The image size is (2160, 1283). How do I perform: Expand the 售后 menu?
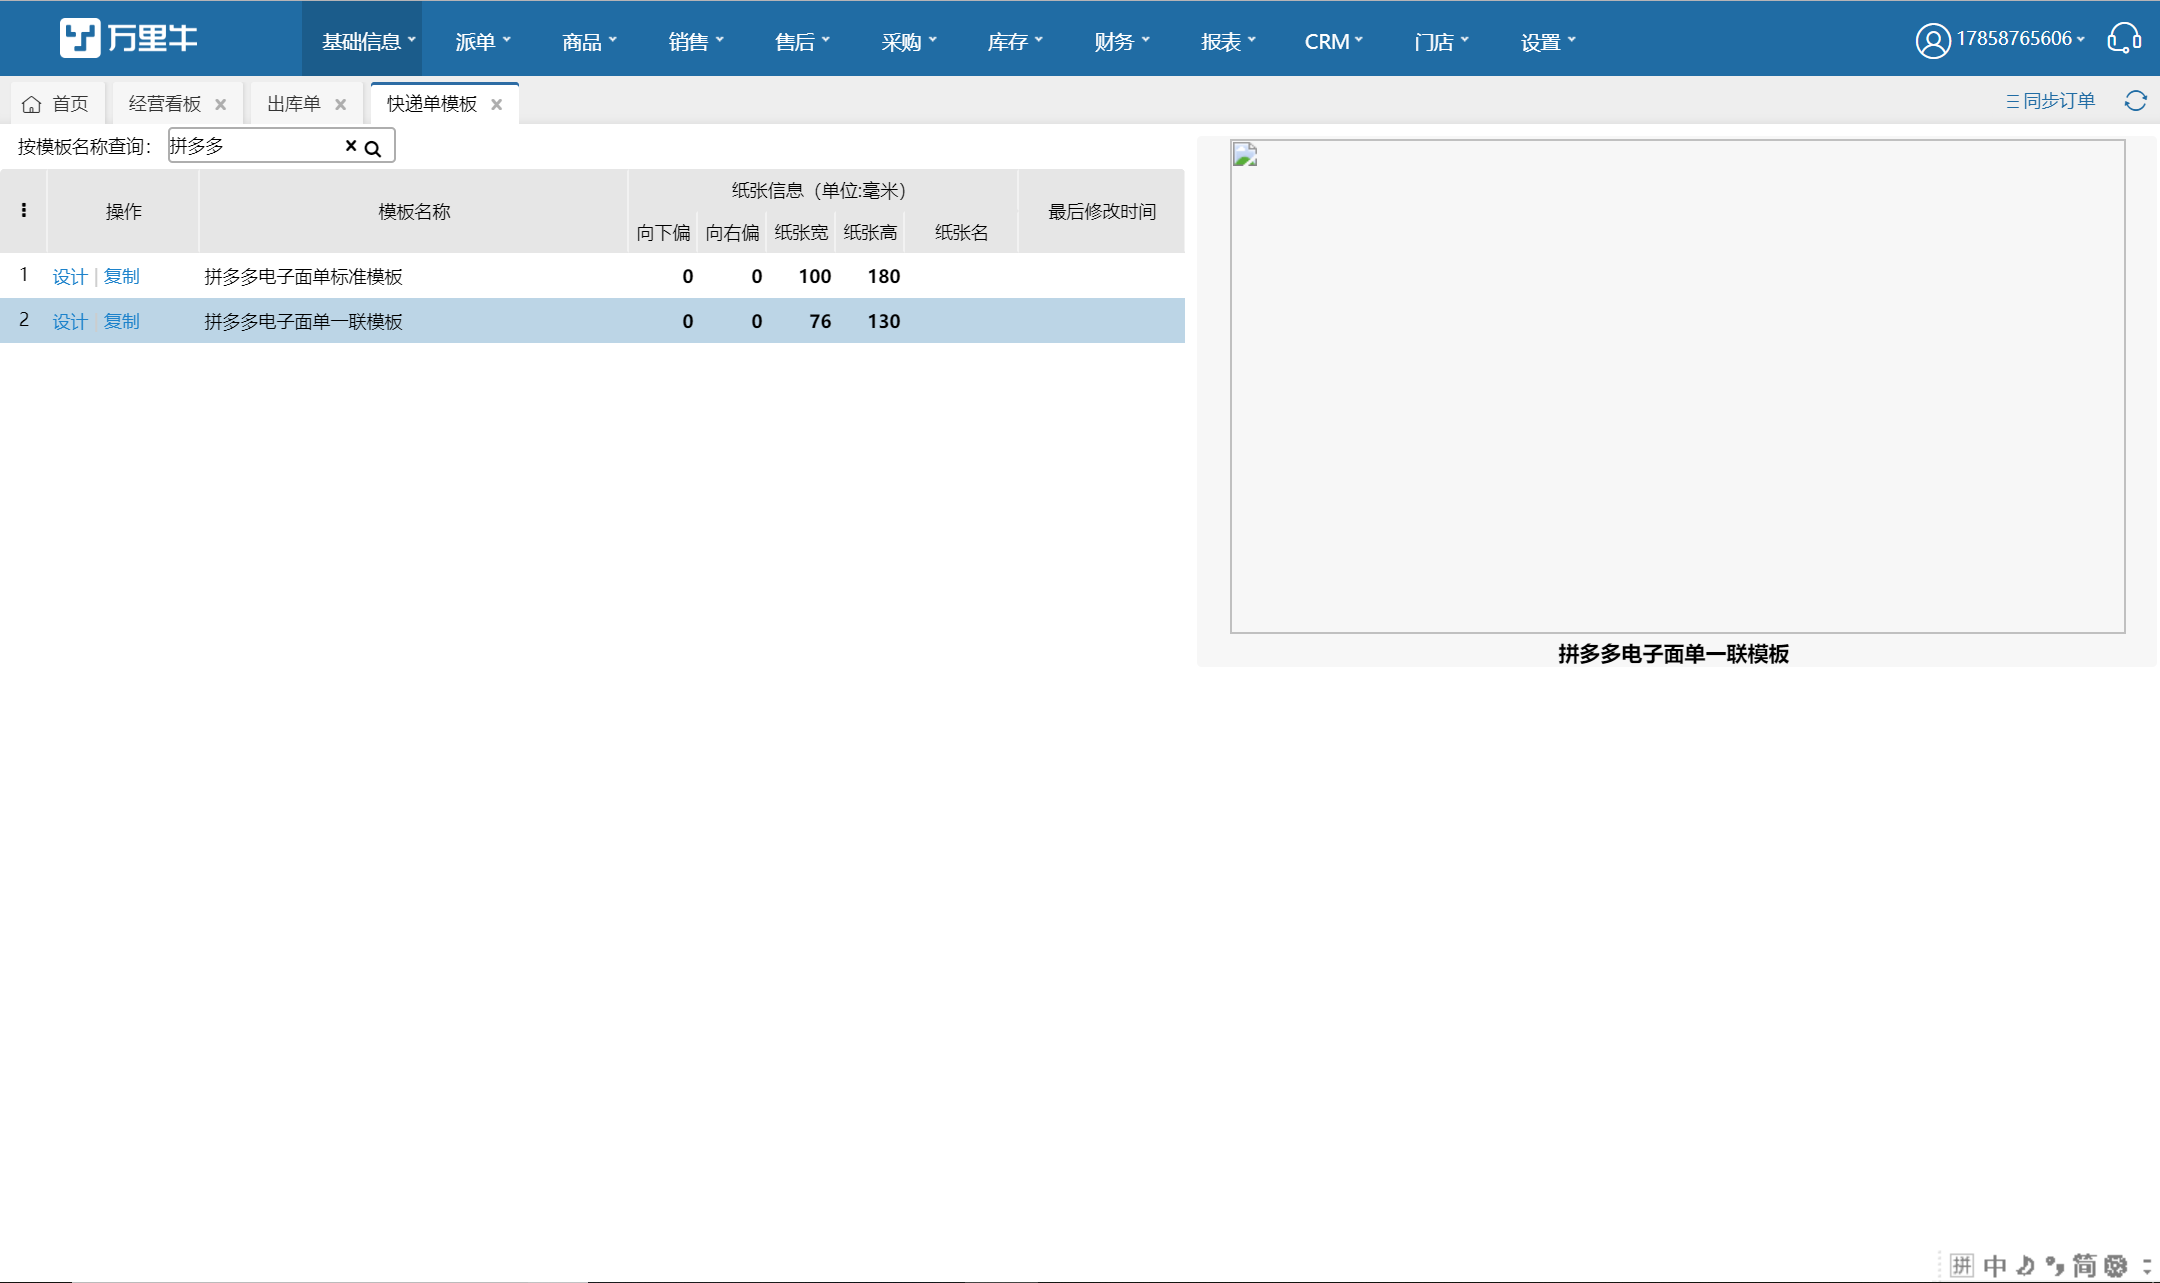(x=802, y=42)
